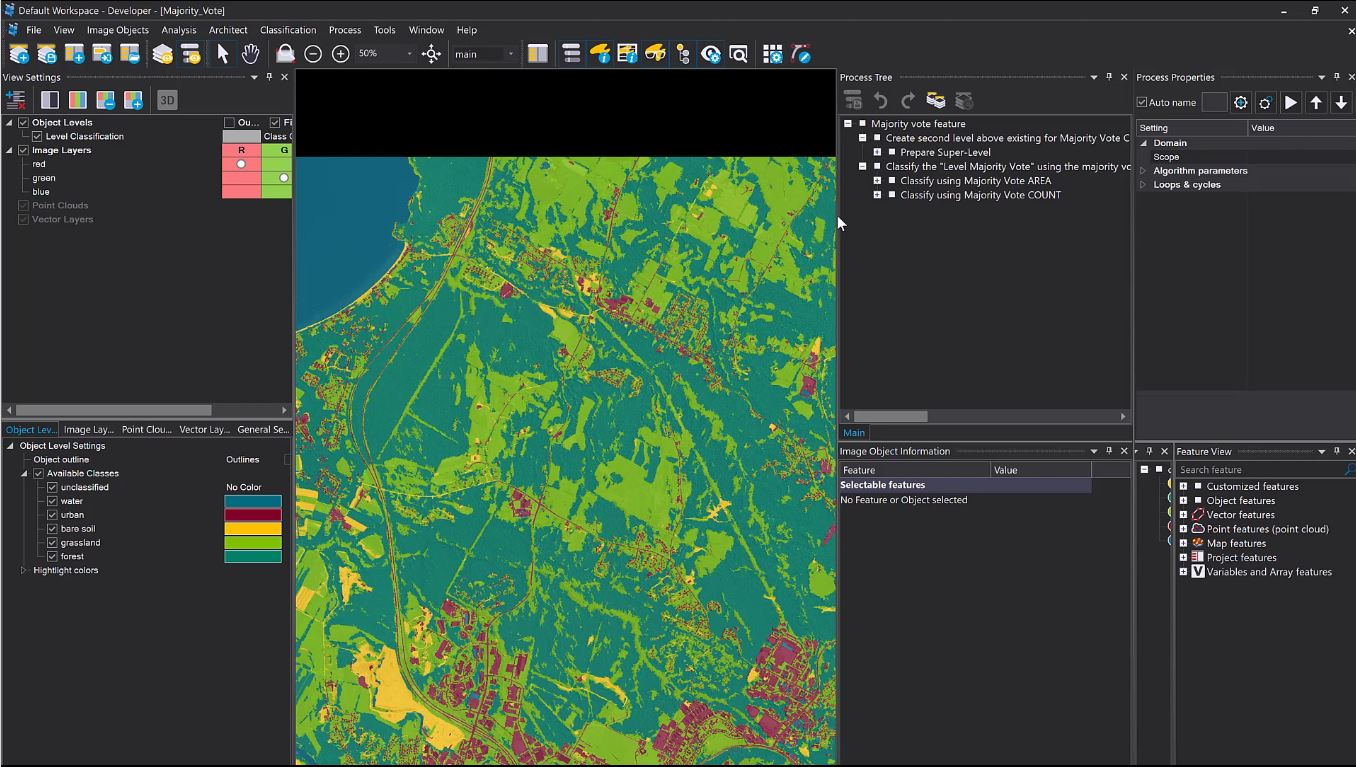Click the undo arrow in Process Tree
Viewport: 1356px width, 767px height.
tap(880, 101)
